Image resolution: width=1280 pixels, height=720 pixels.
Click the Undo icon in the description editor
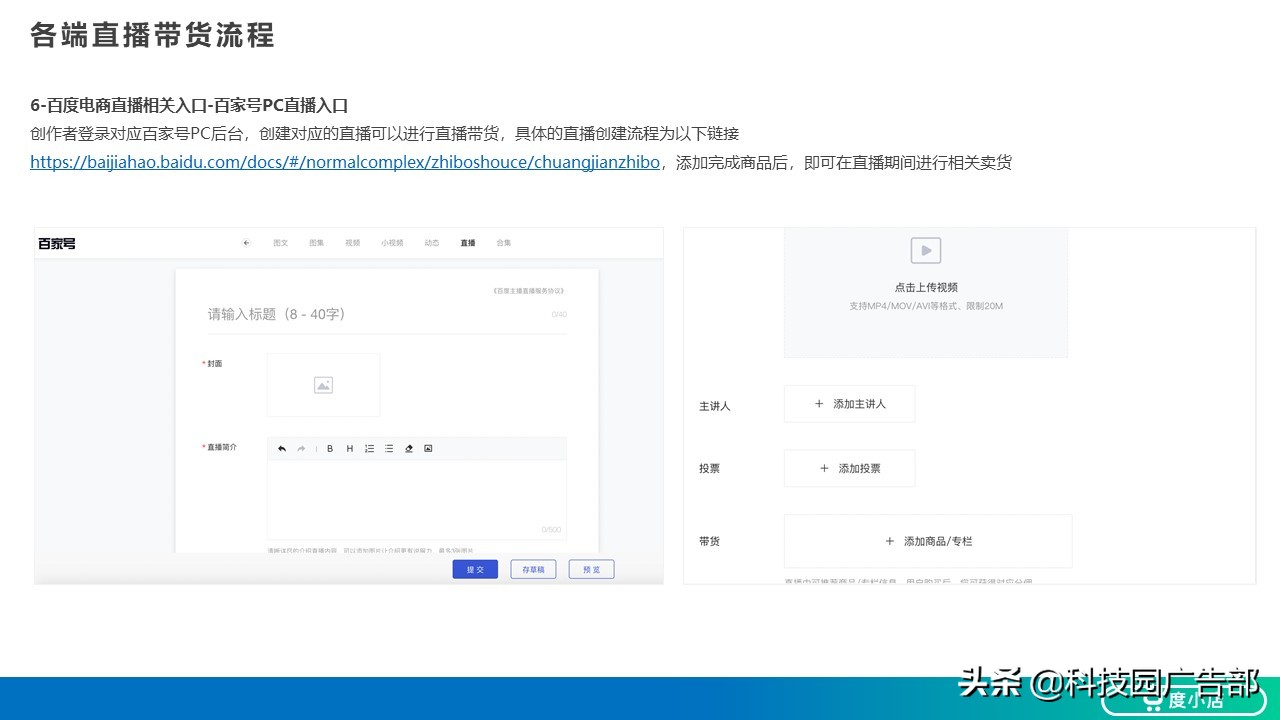point(282,449)
